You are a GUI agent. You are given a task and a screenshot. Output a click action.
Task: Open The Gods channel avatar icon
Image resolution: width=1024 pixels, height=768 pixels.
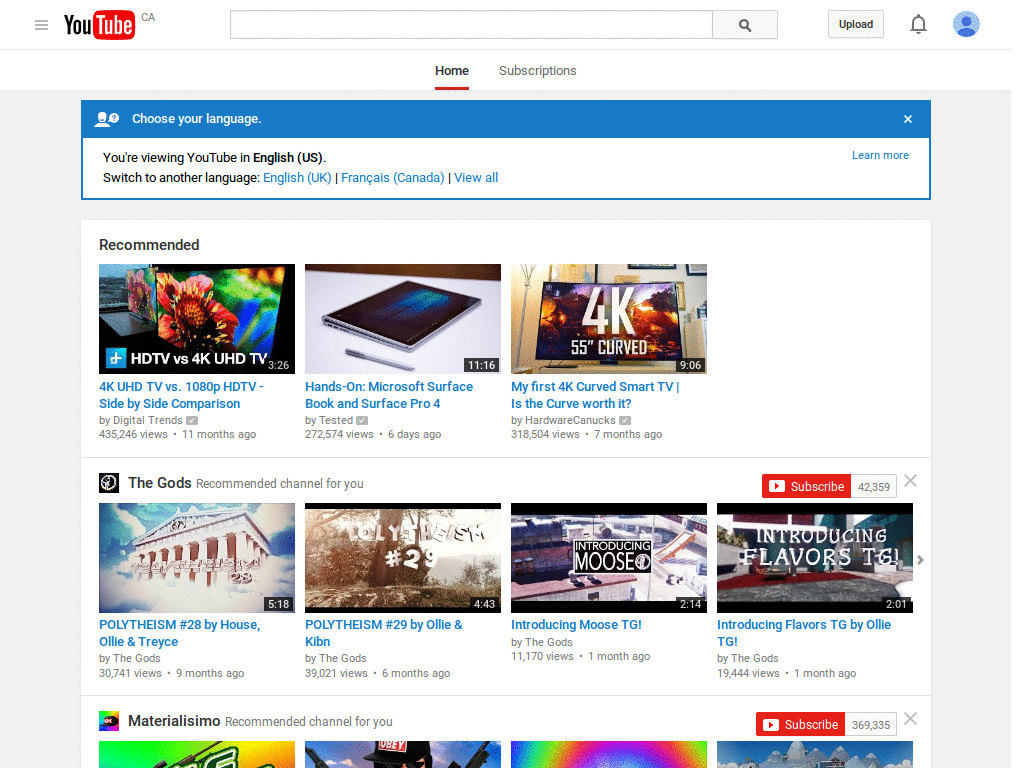pyautogui.click(x=109, y=483)
